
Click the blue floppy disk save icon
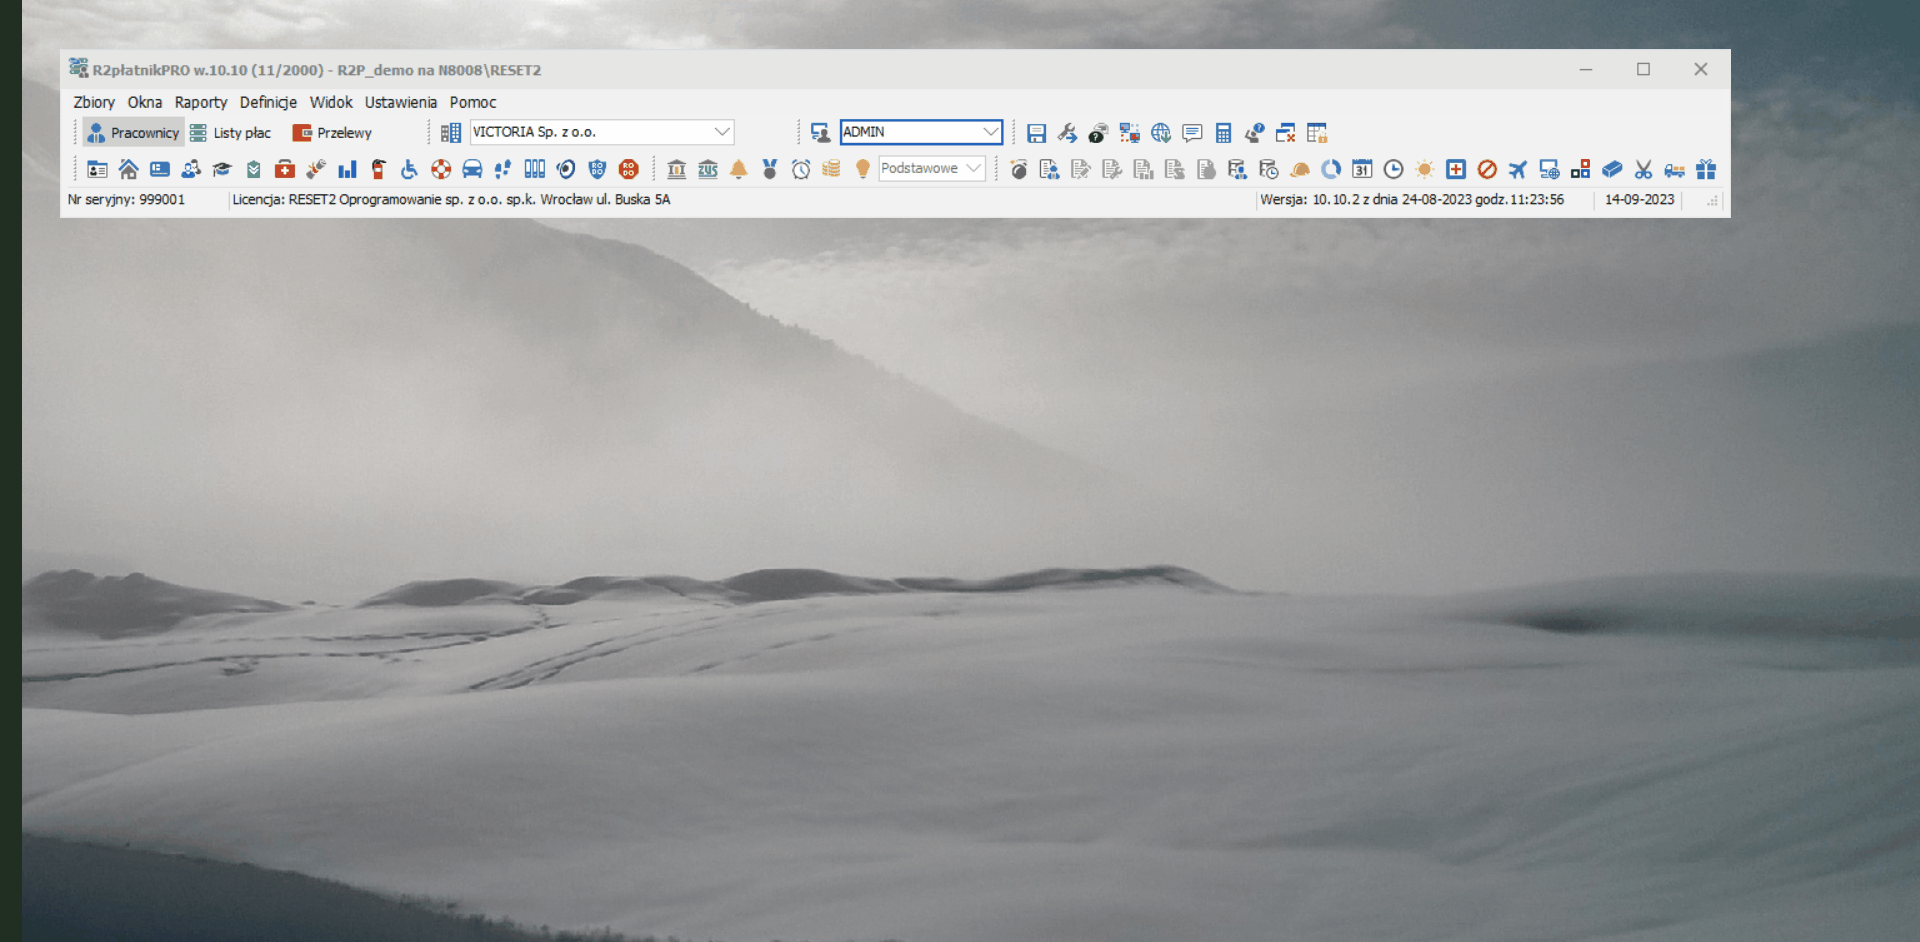click(x=1036, y=133)
